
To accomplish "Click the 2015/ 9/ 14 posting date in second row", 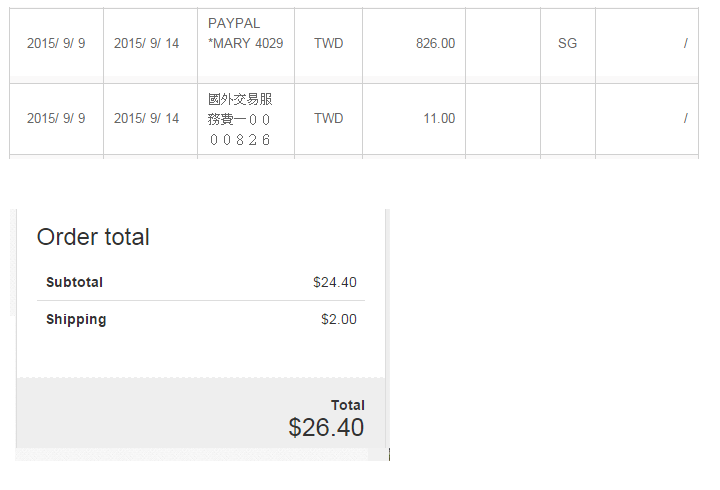I will pyautogui.click(x=146, y=118).
